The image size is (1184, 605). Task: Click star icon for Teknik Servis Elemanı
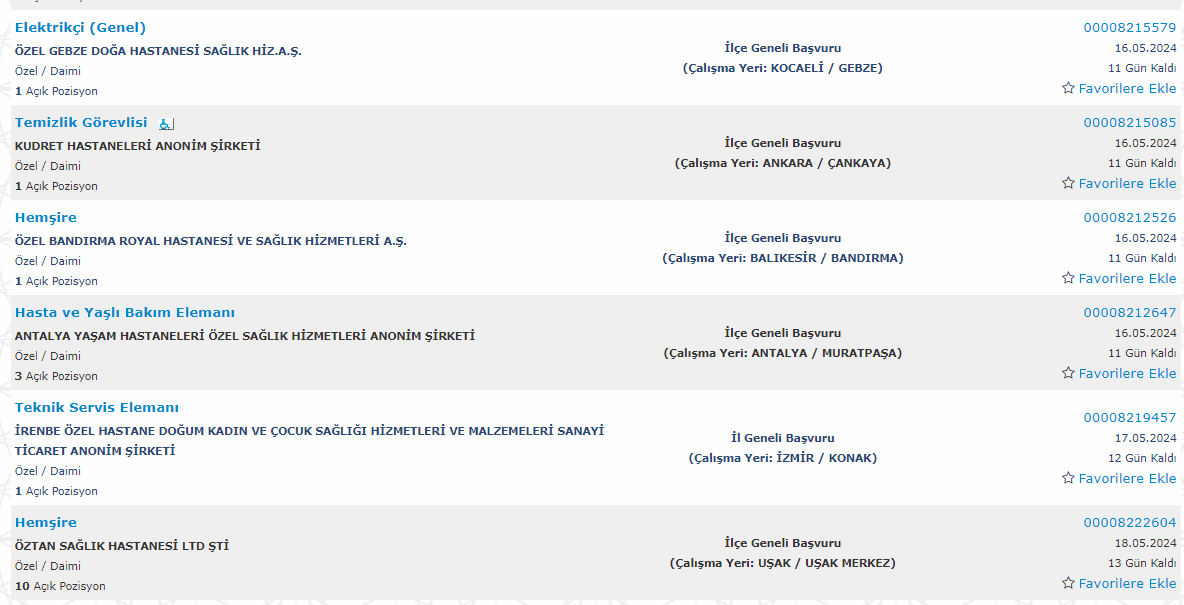(x=1068, y=478)
